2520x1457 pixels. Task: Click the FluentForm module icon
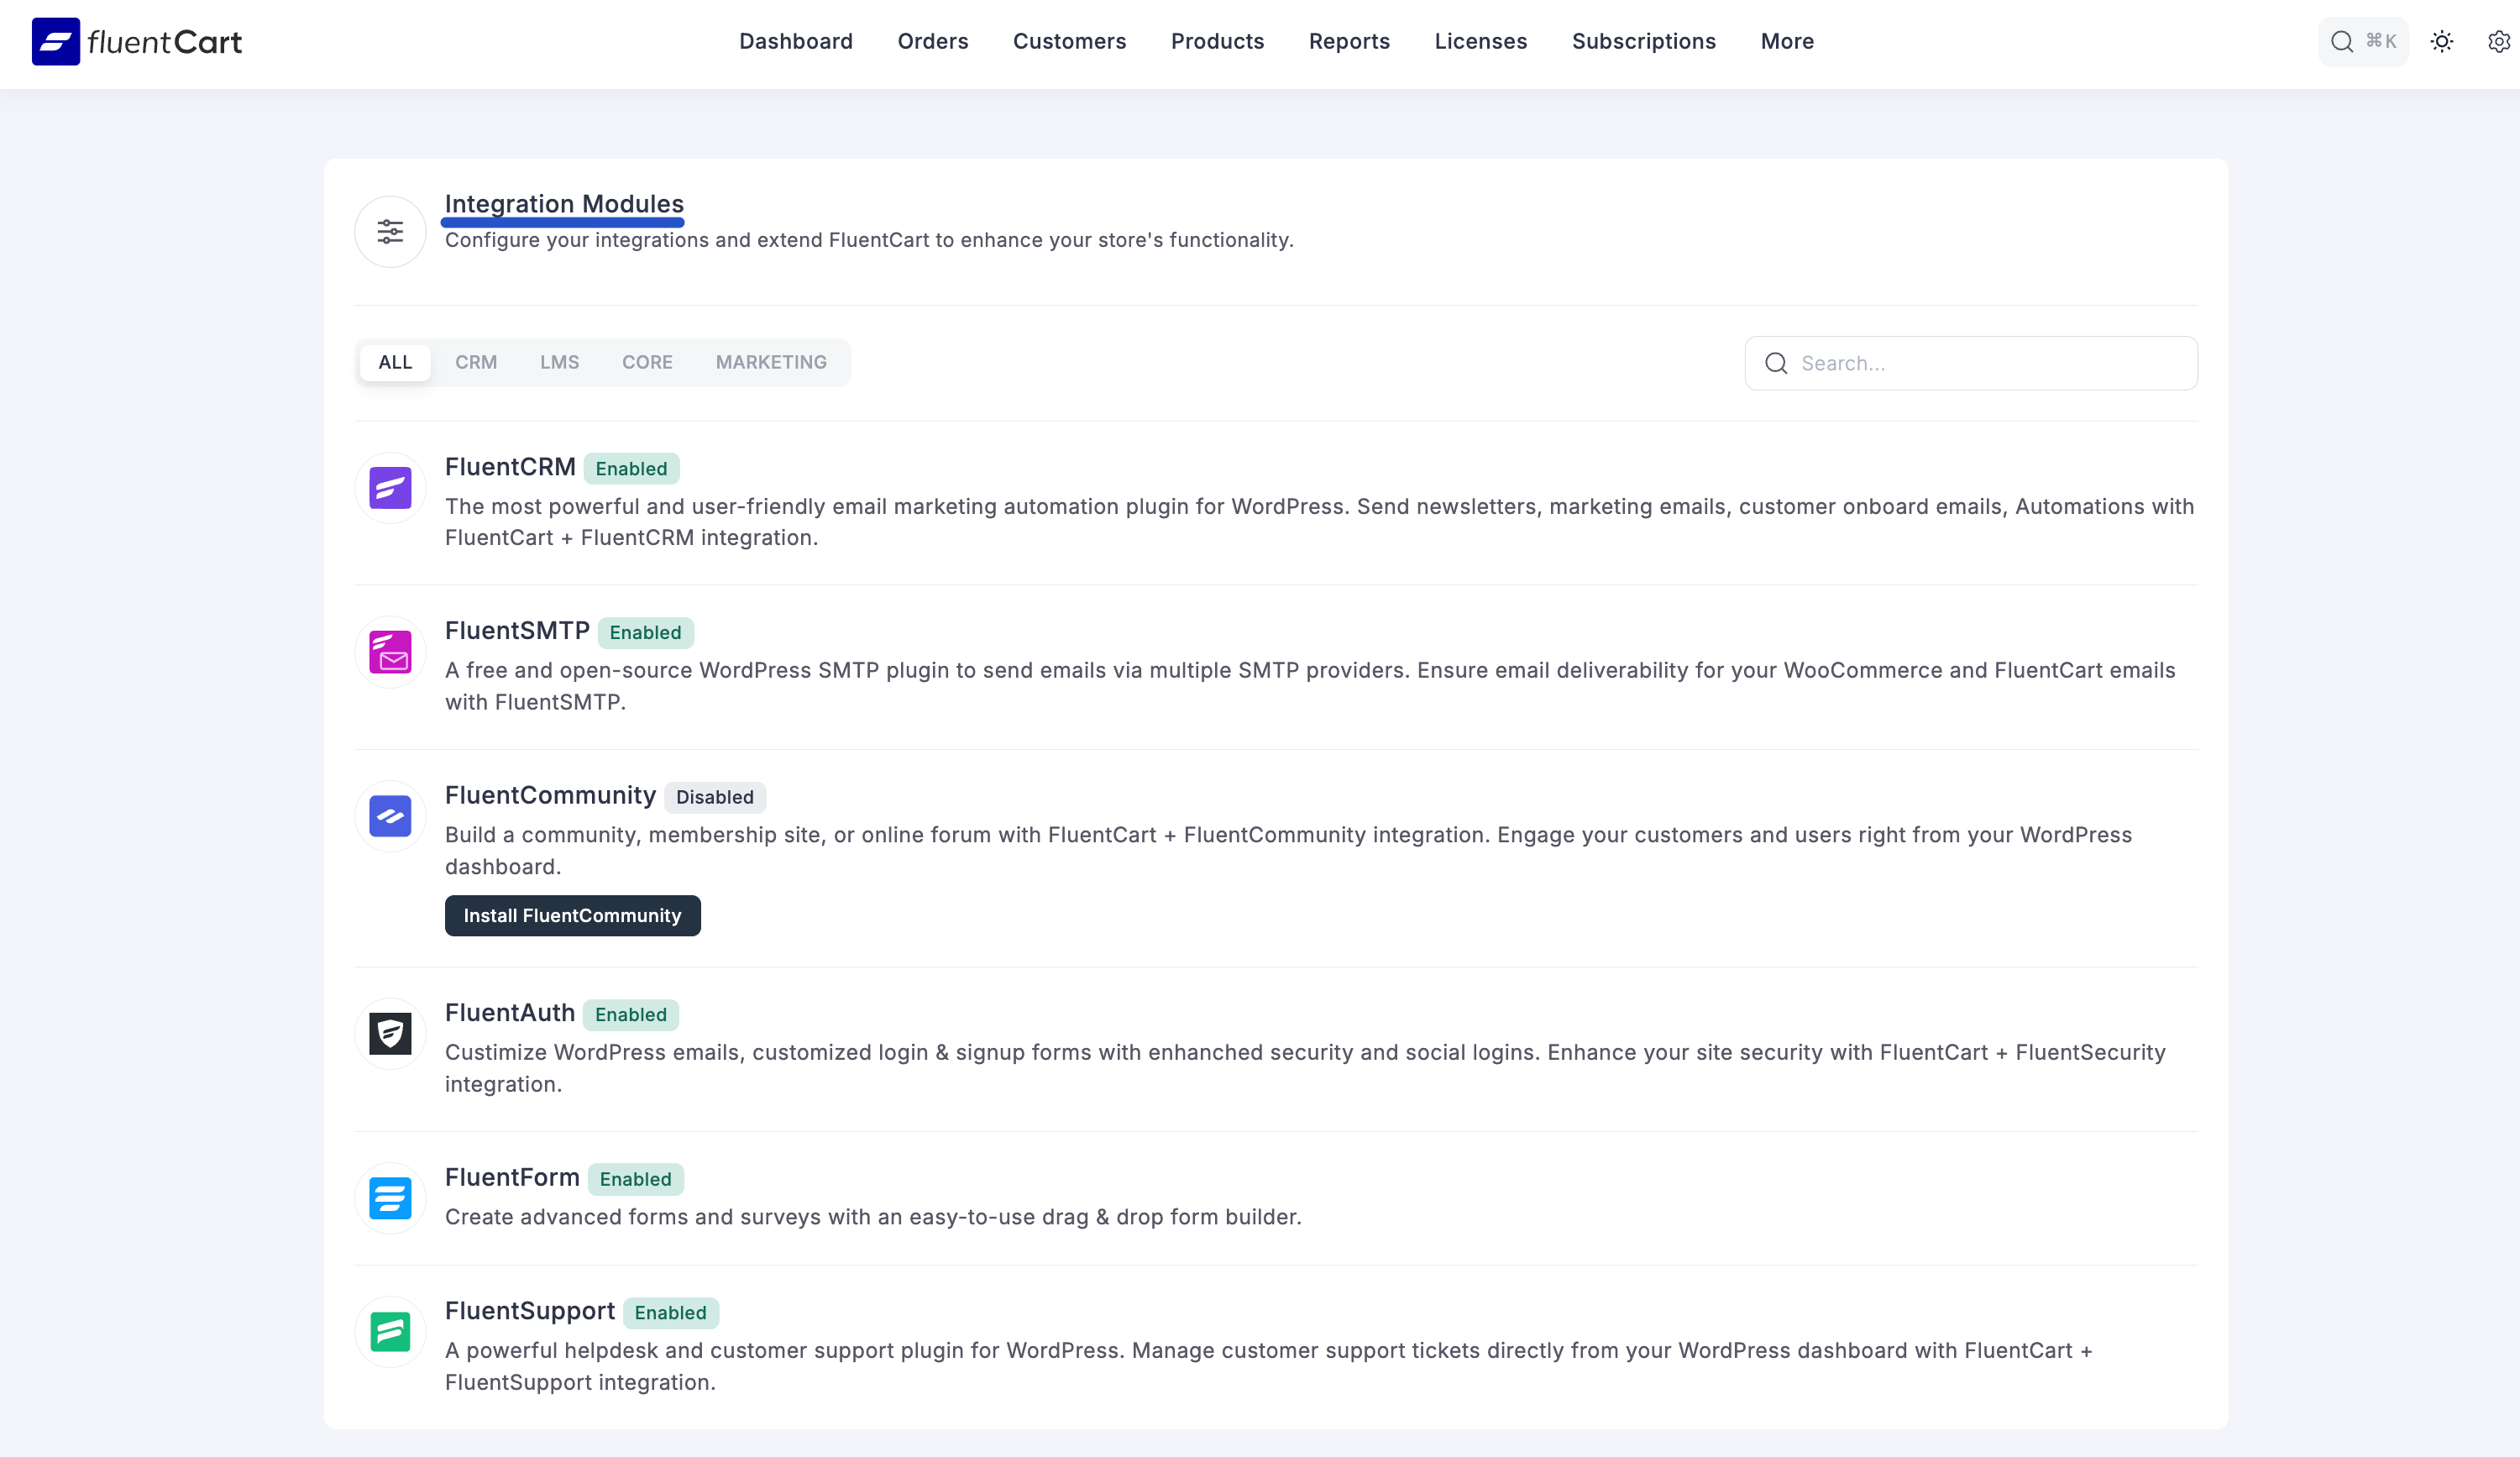click(390, 1198)
